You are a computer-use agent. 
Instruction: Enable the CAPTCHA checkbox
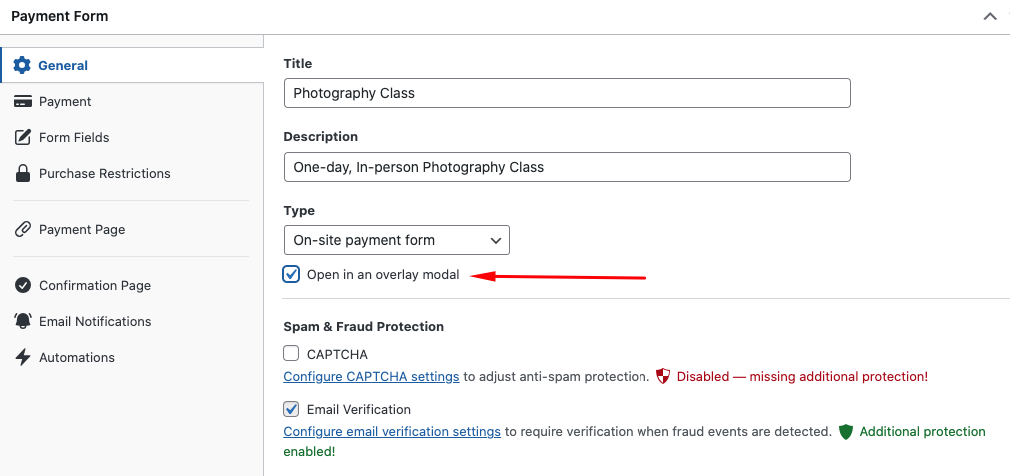[x=291, y=353]
